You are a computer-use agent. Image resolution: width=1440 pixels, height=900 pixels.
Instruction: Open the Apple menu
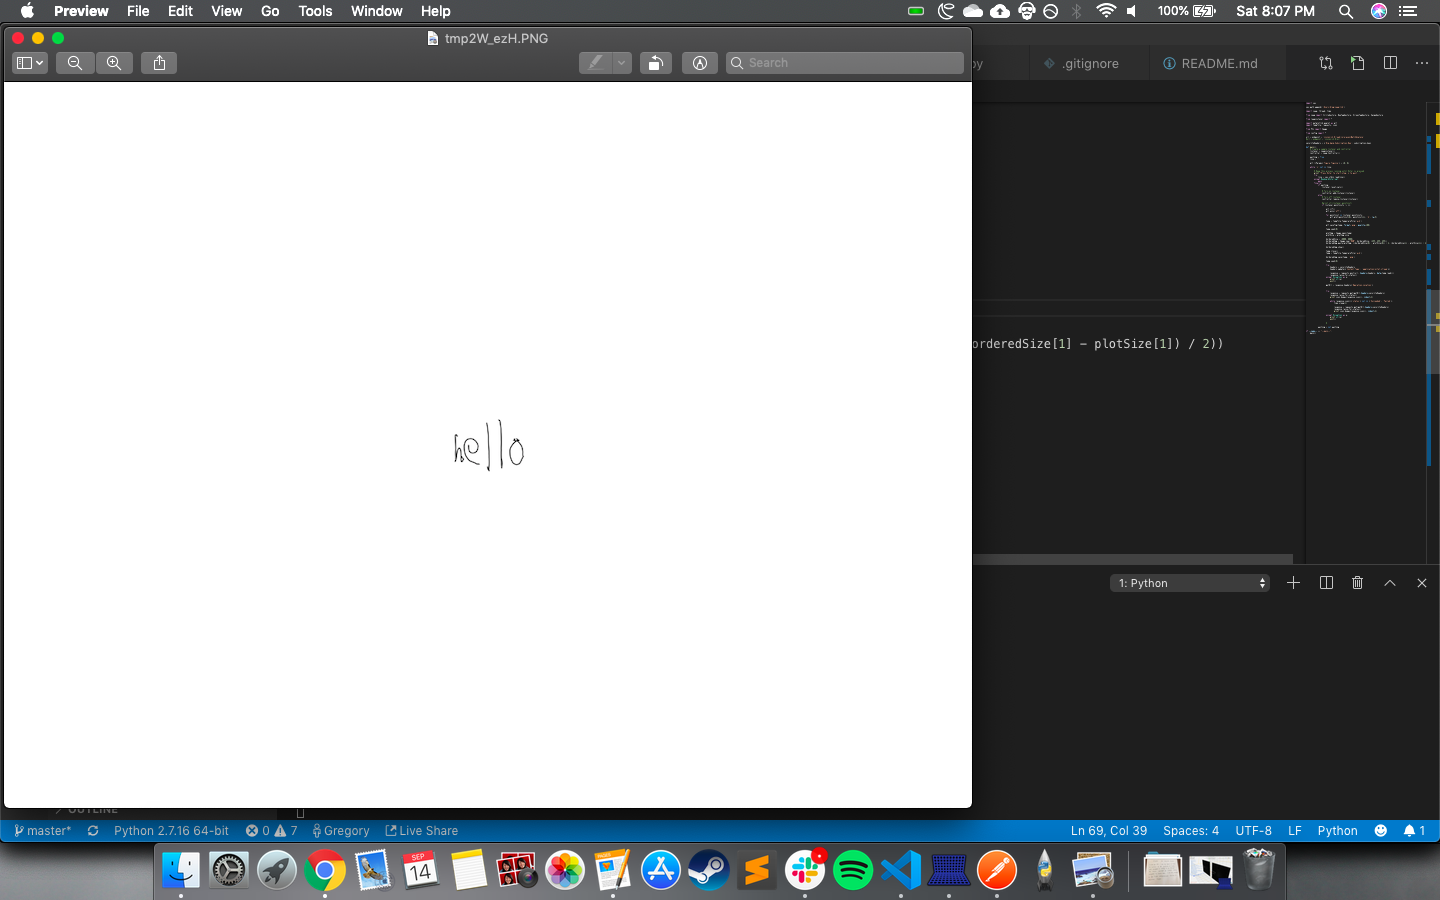[27, 11]
